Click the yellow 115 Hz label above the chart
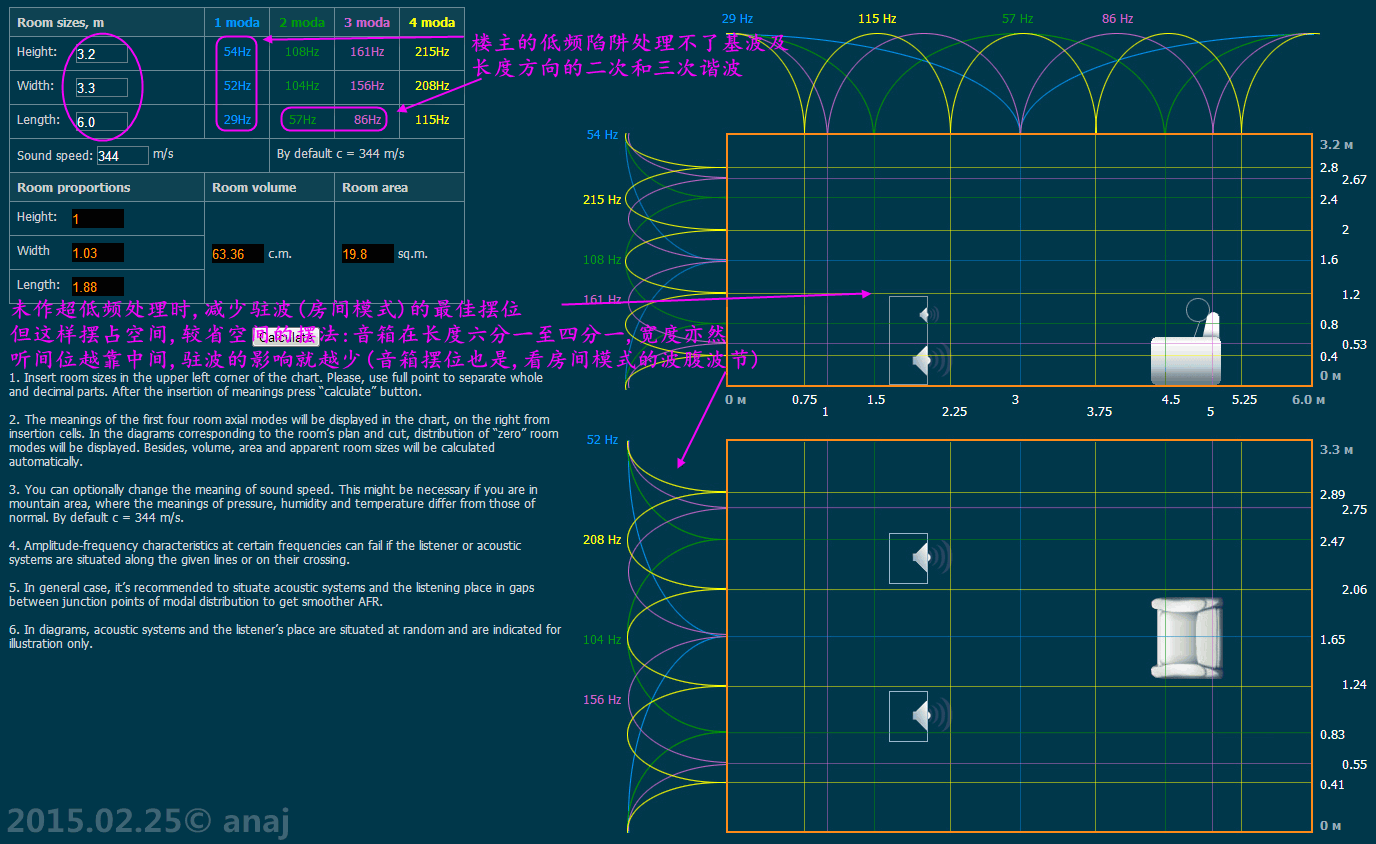This screenshot has height=844, width=1376. [877, 19]
